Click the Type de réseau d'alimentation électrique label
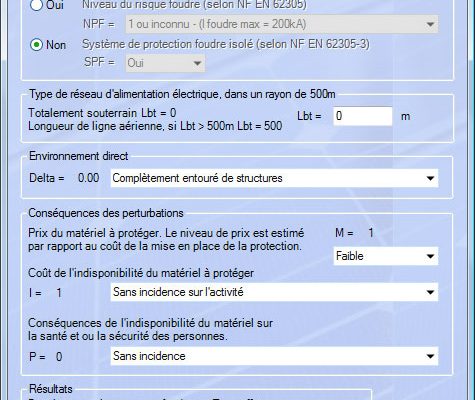 coord(182,94)
